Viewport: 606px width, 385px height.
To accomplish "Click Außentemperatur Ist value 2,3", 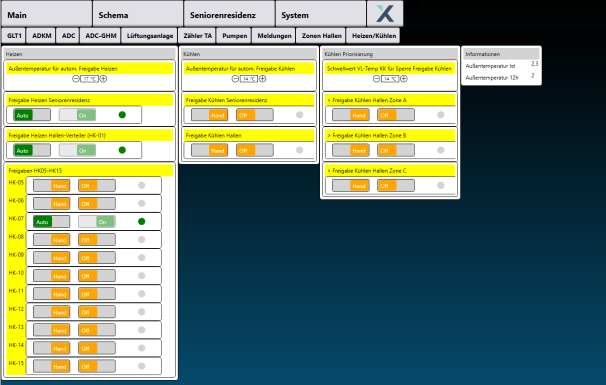I will coord(535,64).
